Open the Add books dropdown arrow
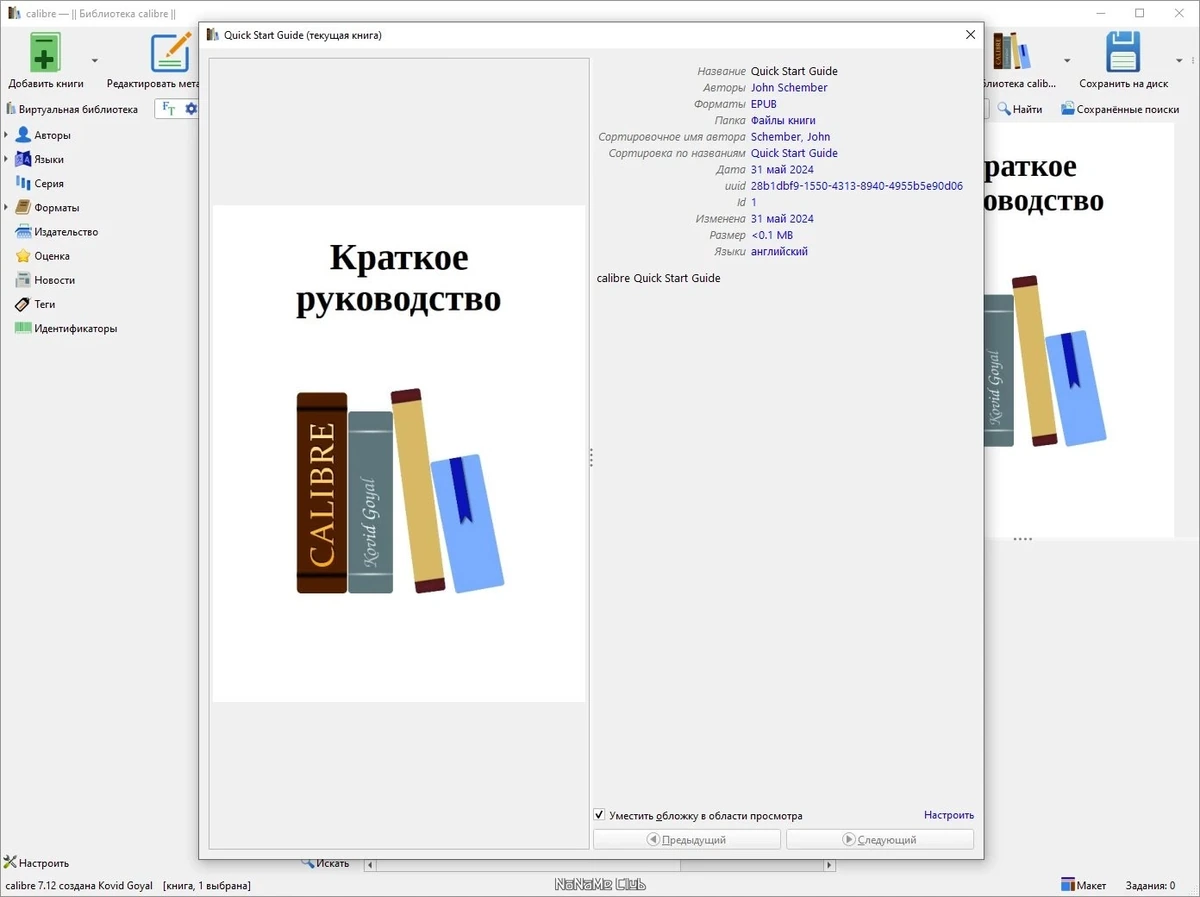 [95, 60]
